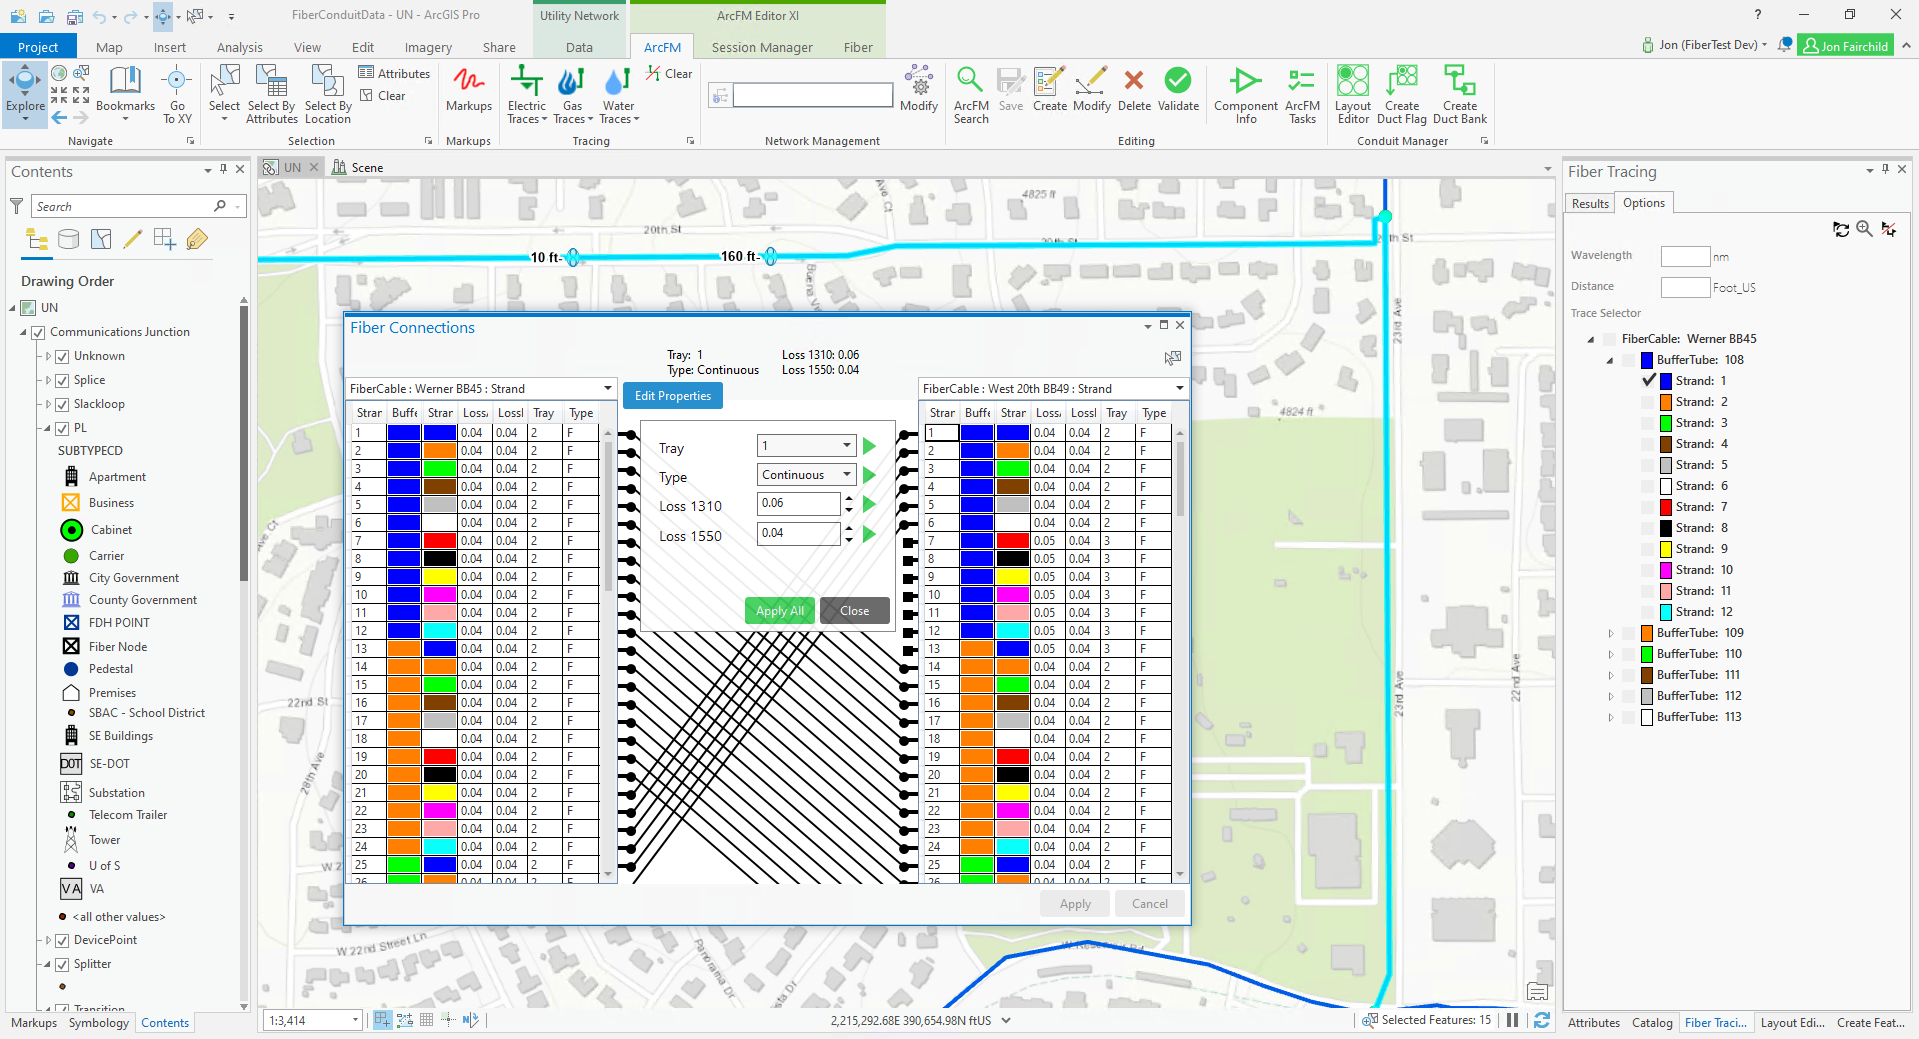Open the Session Manager ribbon tab

(762, 47)
